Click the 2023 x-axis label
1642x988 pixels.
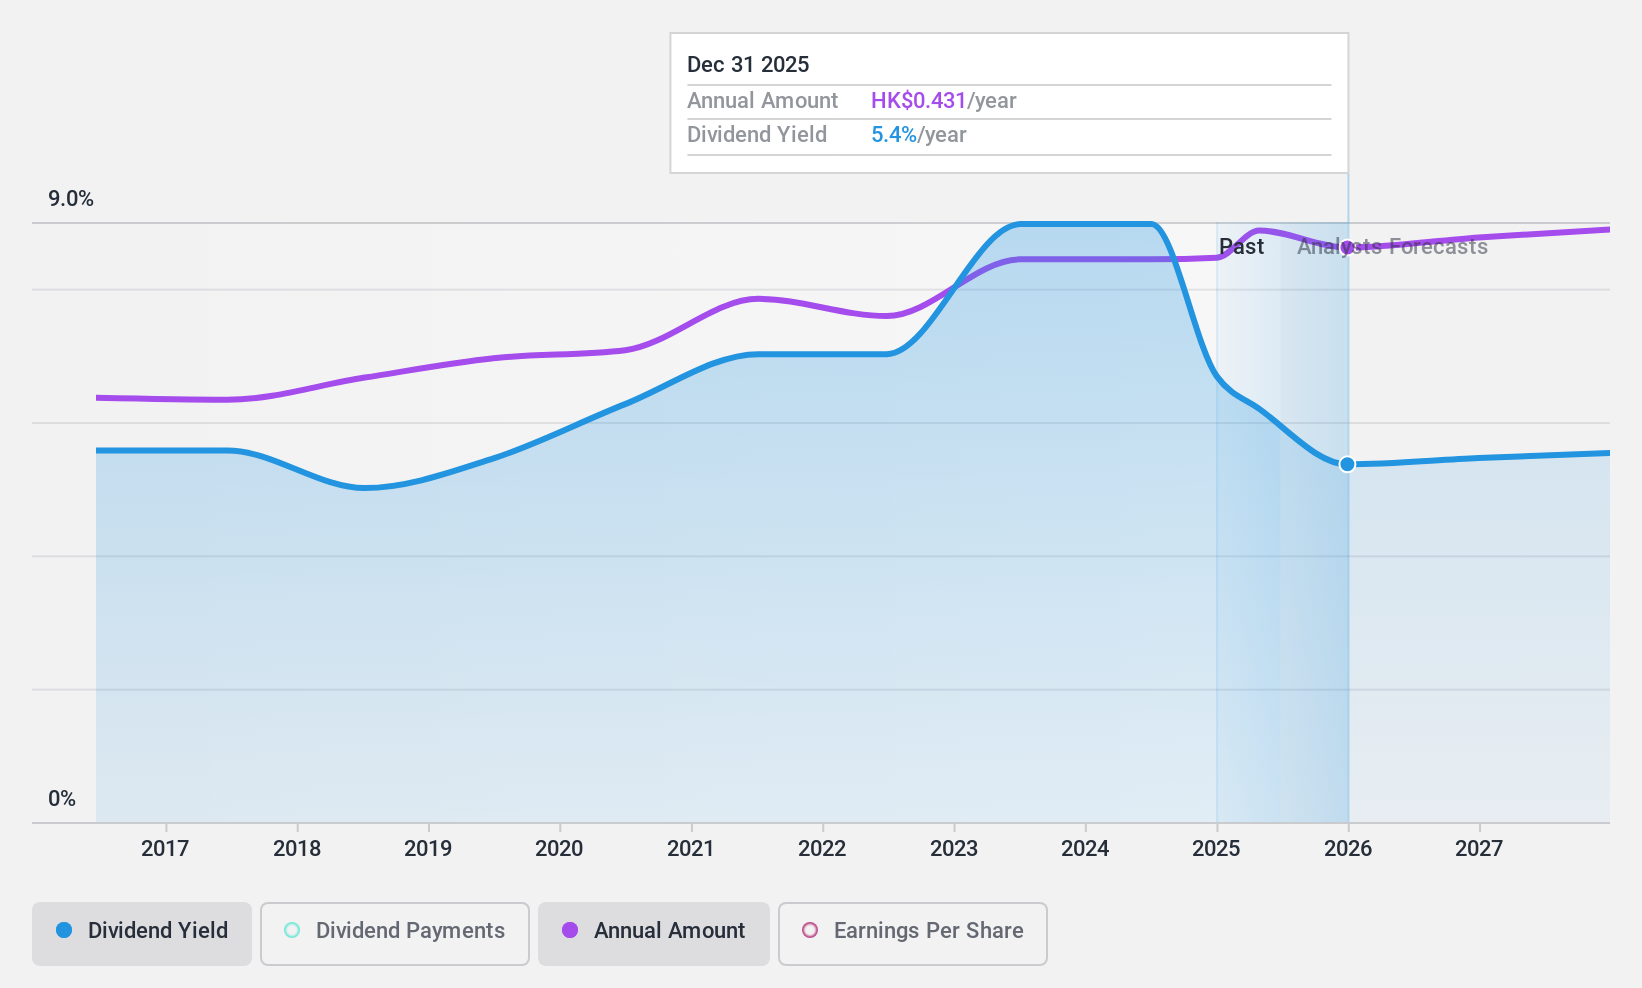click(x=954, y=848)
